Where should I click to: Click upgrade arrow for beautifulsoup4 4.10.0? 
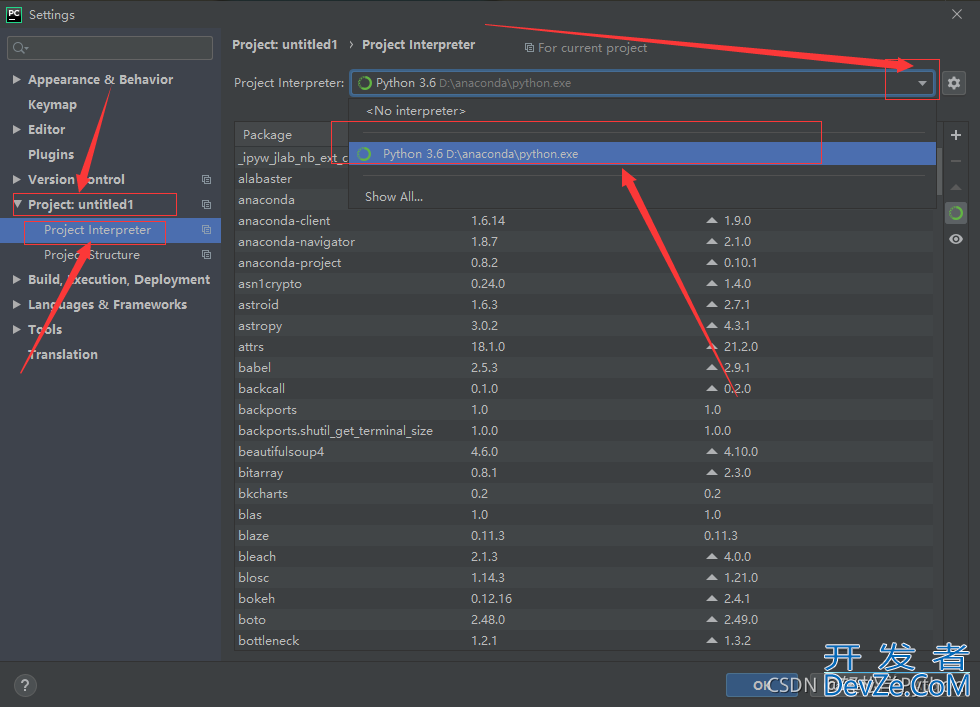coord(712,451)
